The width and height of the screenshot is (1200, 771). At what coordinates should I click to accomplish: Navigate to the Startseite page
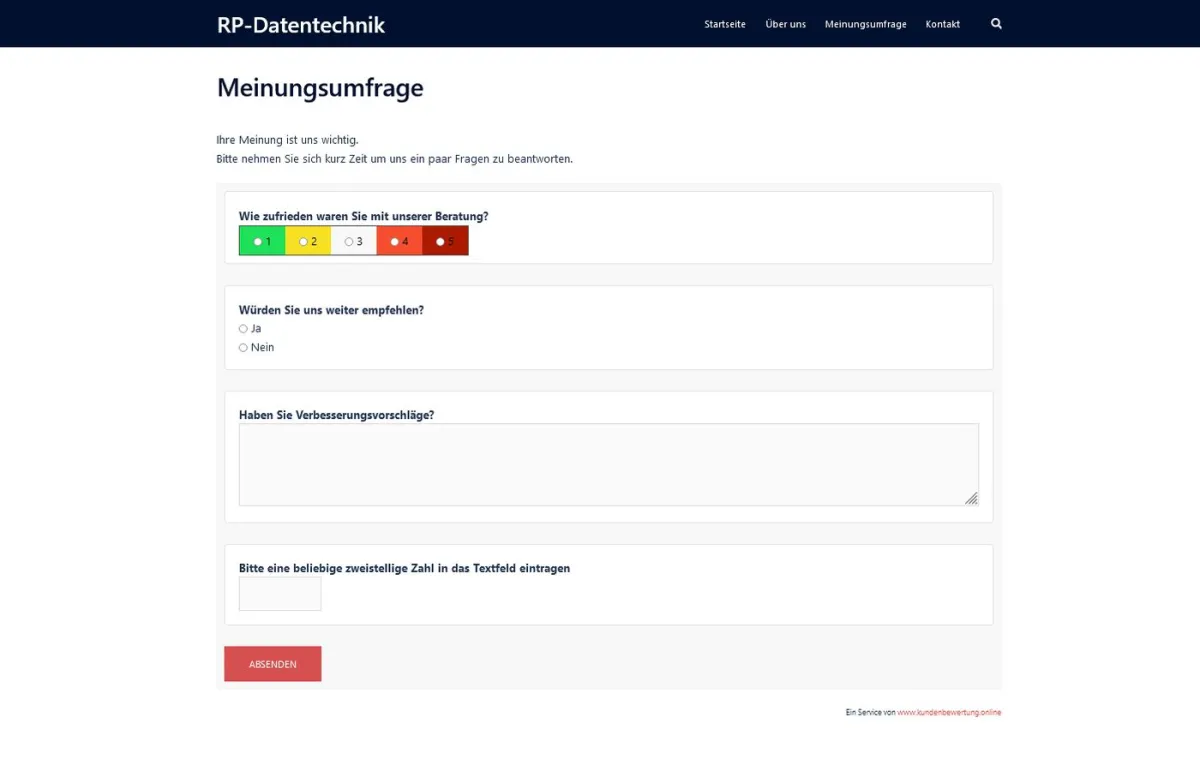pos(724,24)
